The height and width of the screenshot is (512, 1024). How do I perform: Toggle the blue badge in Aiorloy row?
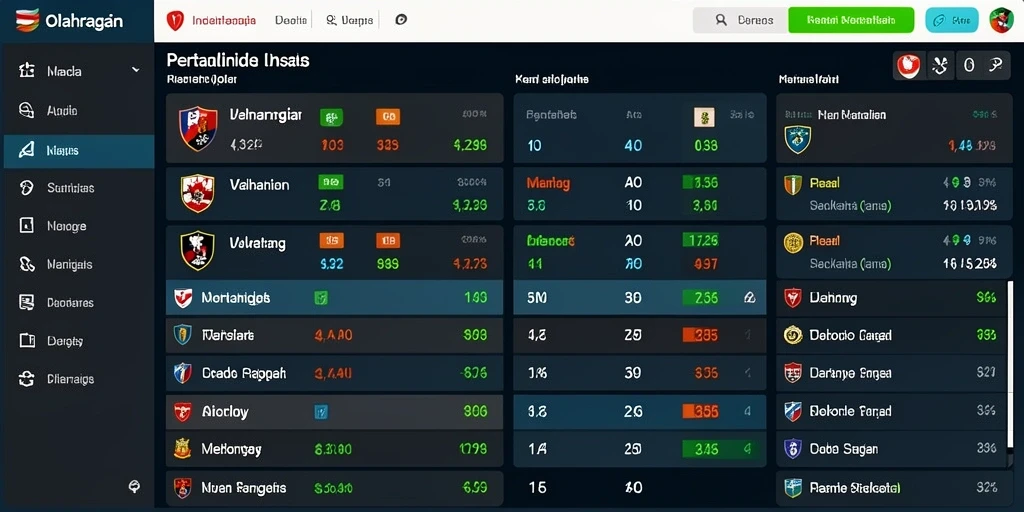[321, 412]
